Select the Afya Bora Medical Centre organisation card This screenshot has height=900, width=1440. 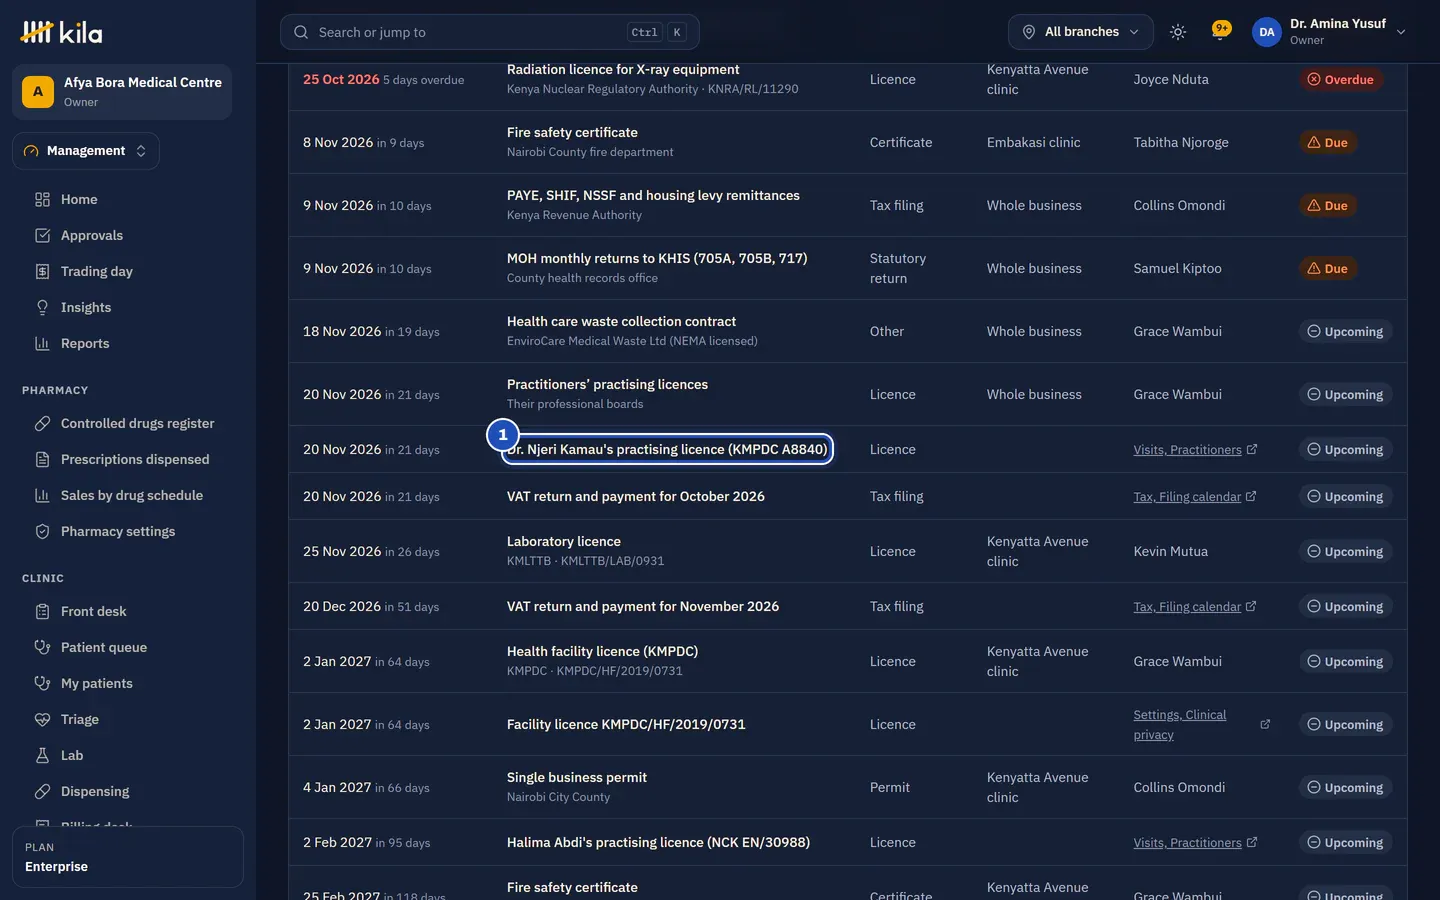(122, 92)
